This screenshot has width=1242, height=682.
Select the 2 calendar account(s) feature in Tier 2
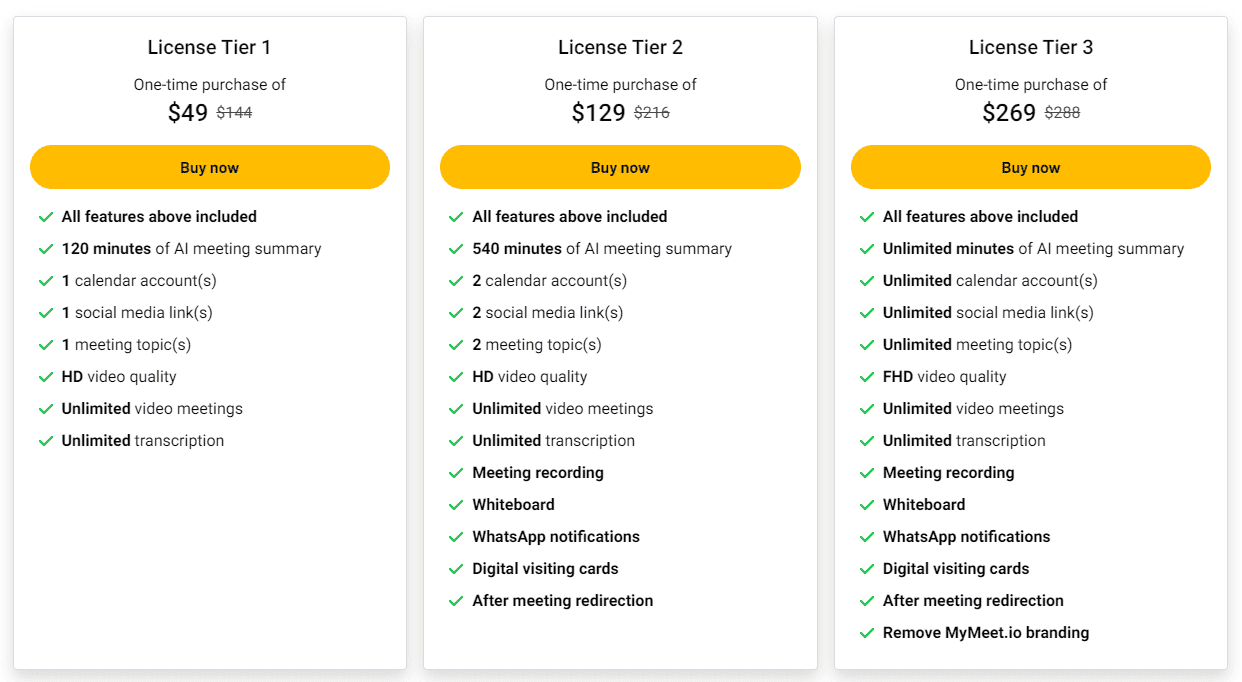(549, 280)
